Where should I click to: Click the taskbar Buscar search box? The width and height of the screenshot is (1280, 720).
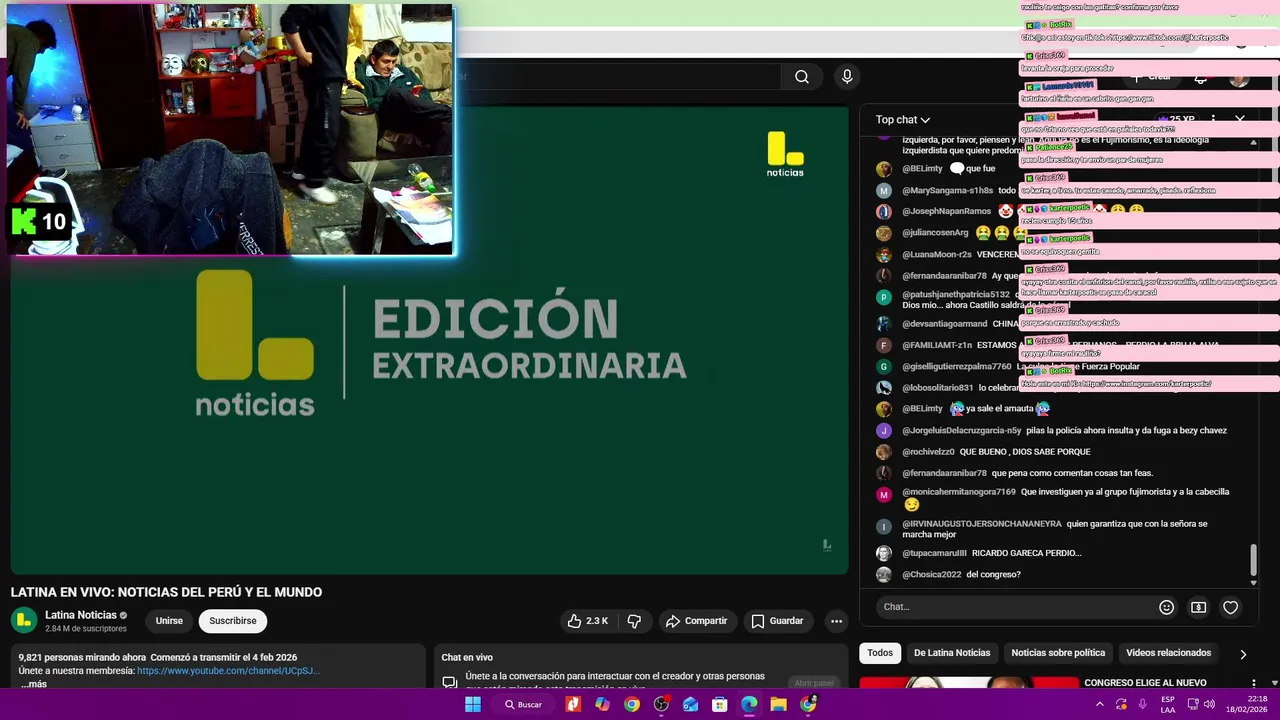[x=523, y=704]
